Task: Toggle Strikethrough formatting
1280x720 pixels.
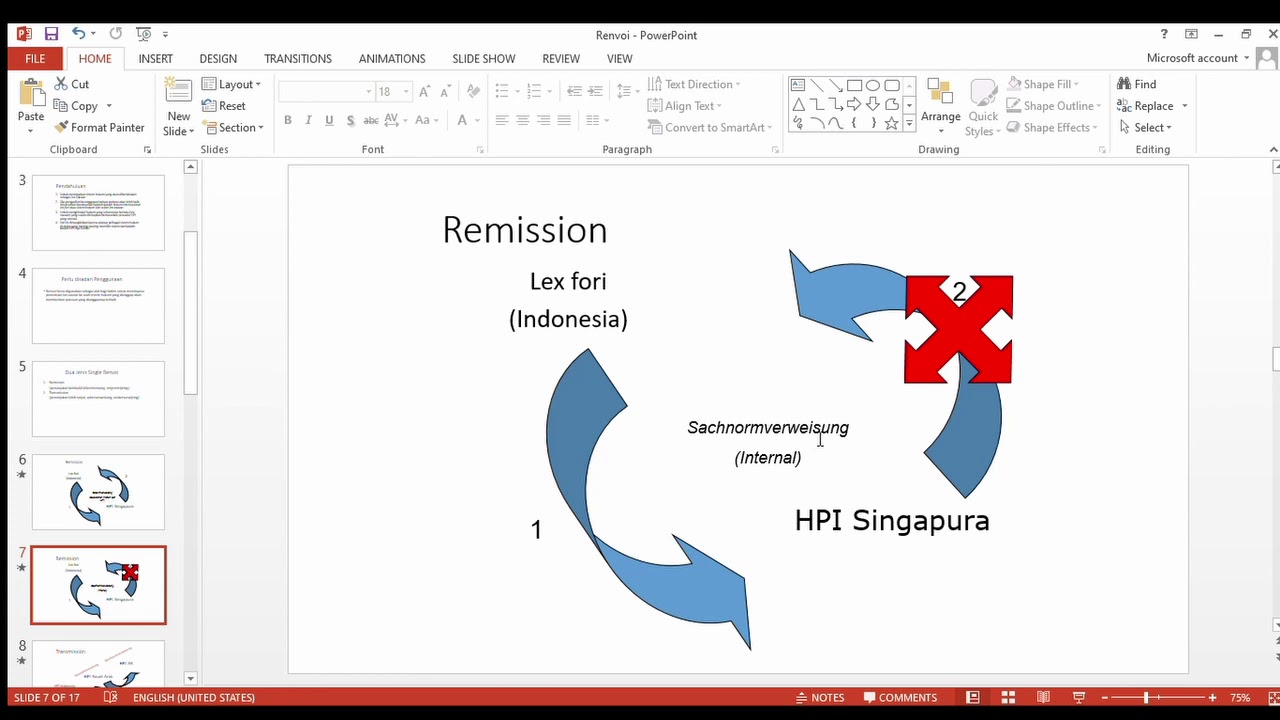Action: (x=371, y=120)
